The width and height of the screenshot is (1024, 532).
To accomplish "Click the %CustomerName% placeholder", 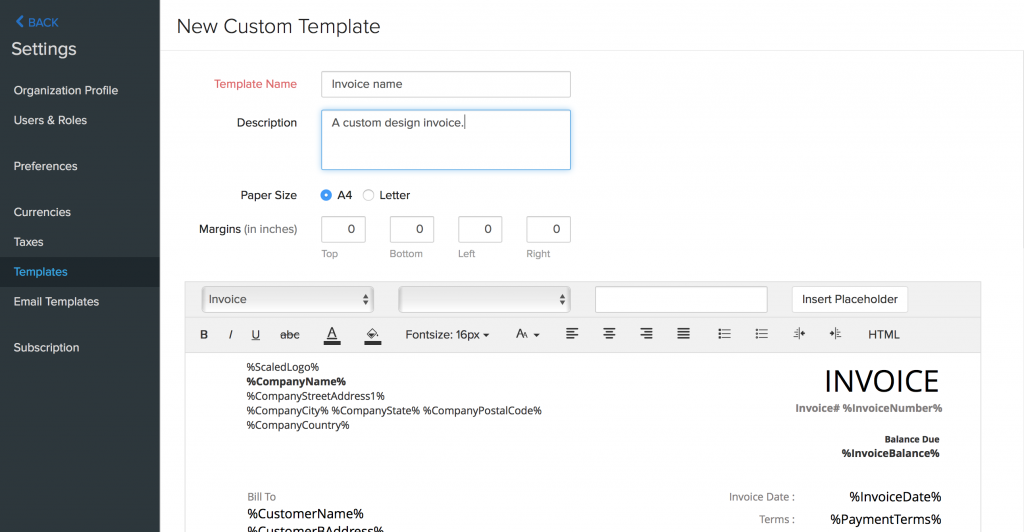I will (x=306, y=514).
